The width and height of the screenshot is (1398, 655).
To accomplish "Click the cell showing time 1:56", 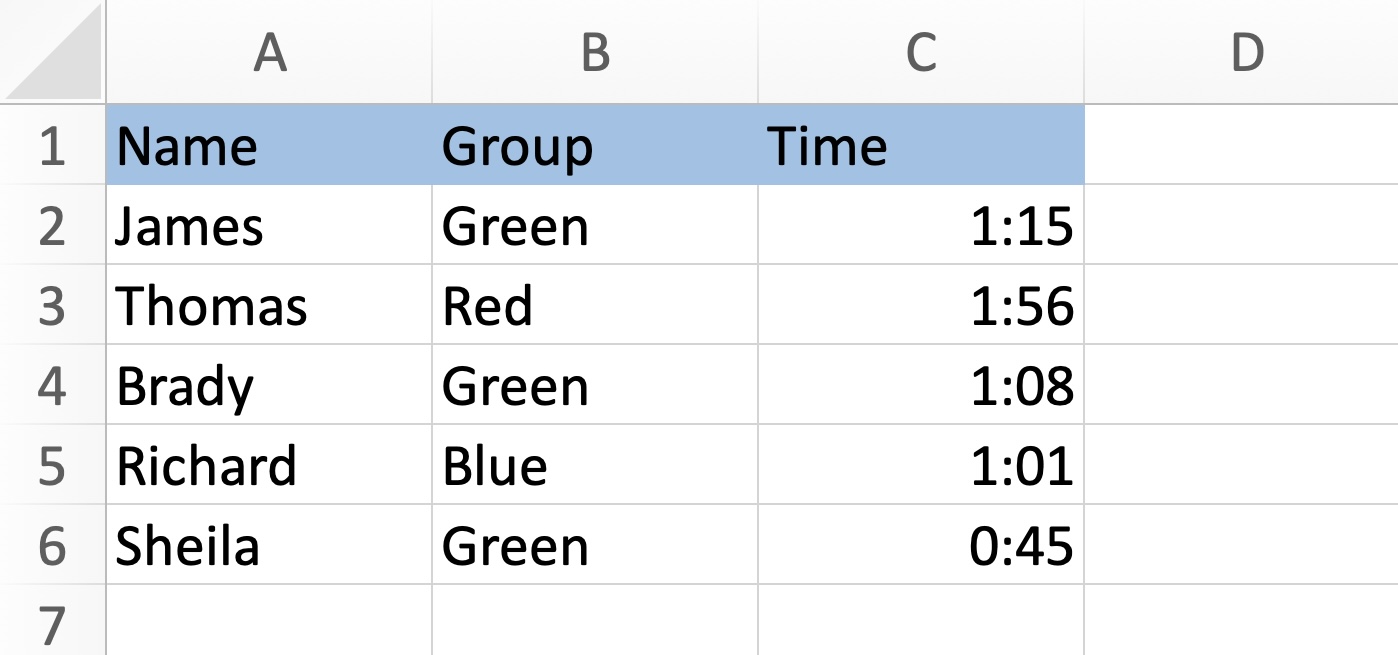I will pos(920,305).
